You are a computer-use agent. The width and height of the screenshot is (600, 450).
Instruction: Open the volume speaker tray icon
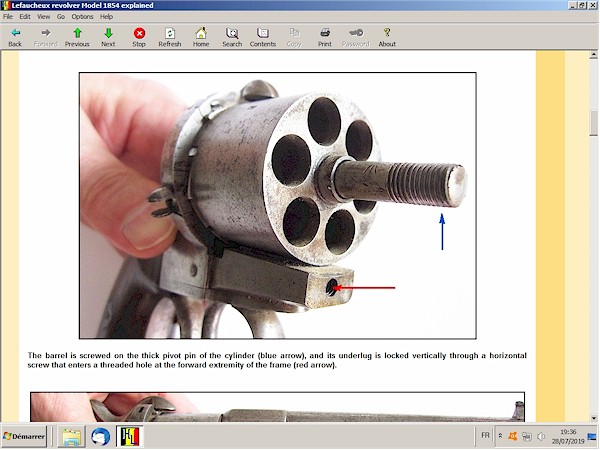click(541, 436)
